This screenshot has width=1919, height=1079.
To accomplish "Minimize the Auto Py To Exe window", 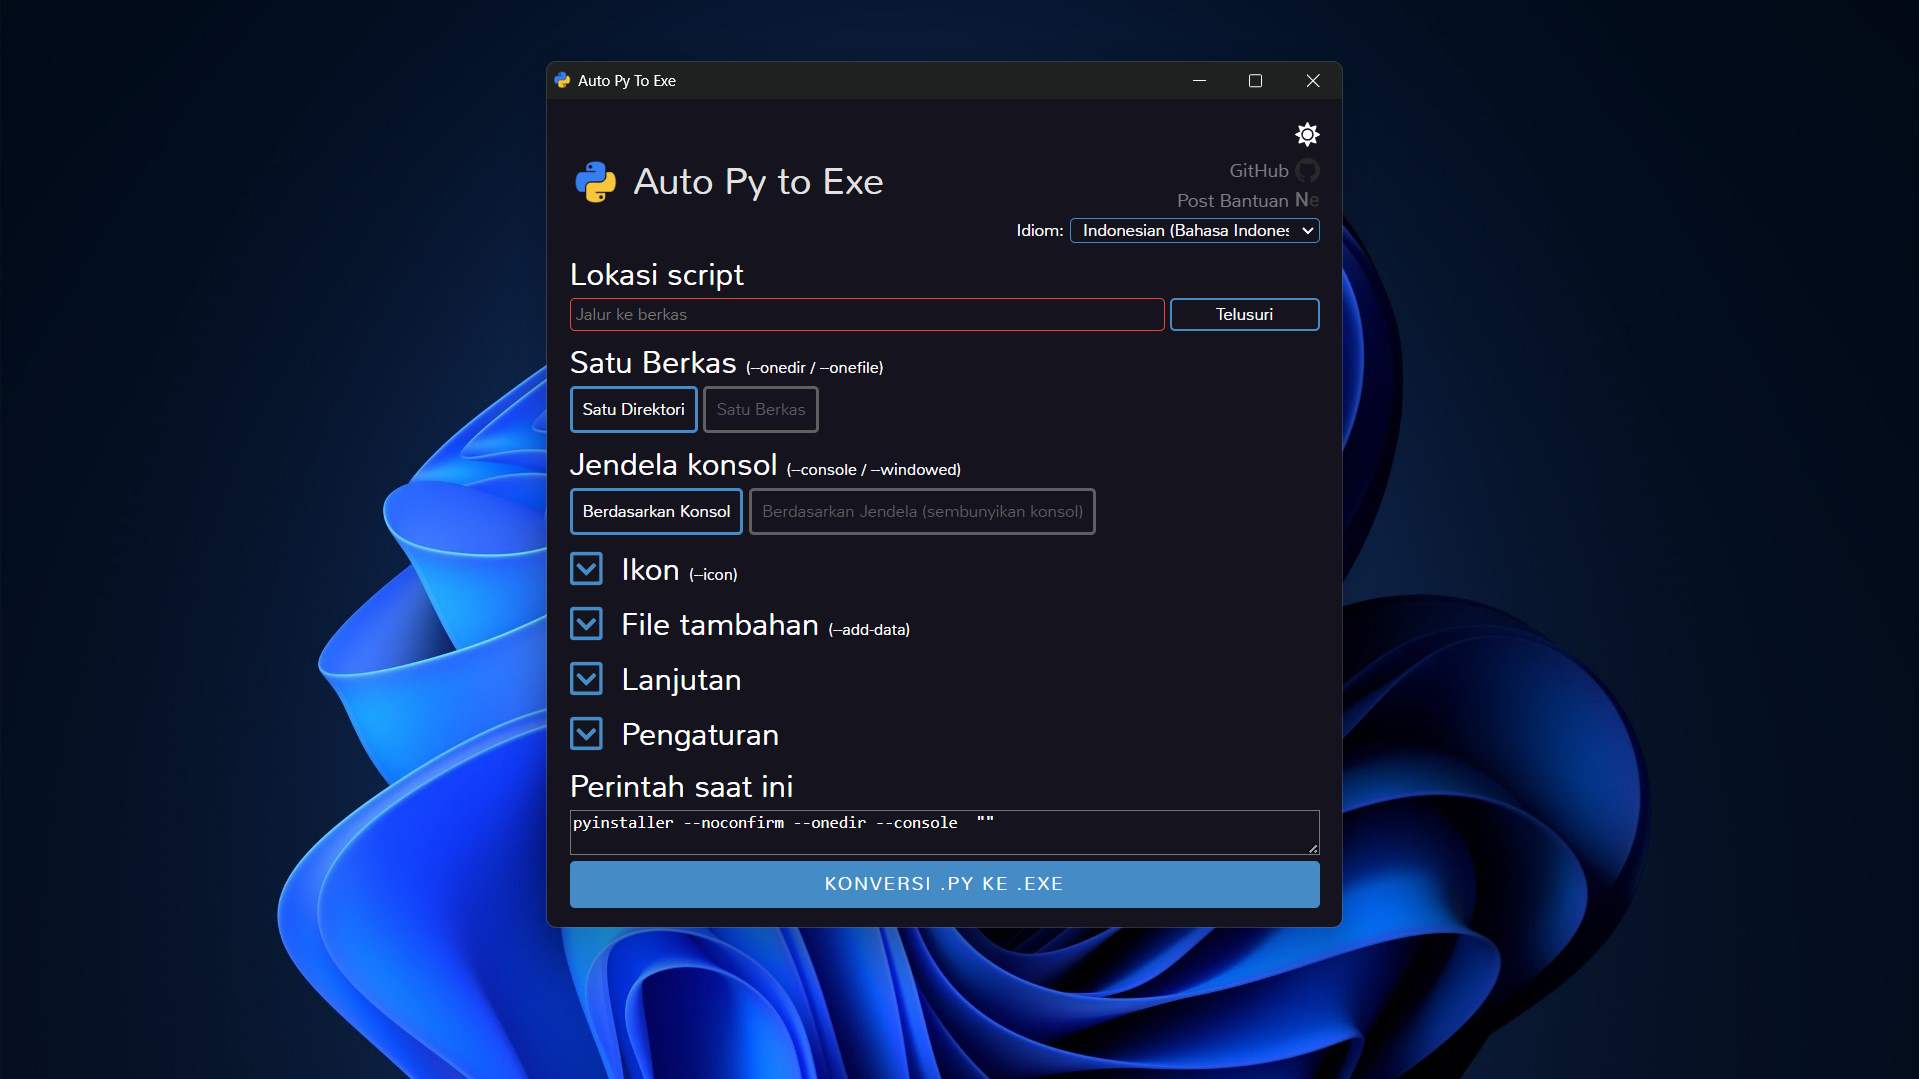I will coord(1199,80).
